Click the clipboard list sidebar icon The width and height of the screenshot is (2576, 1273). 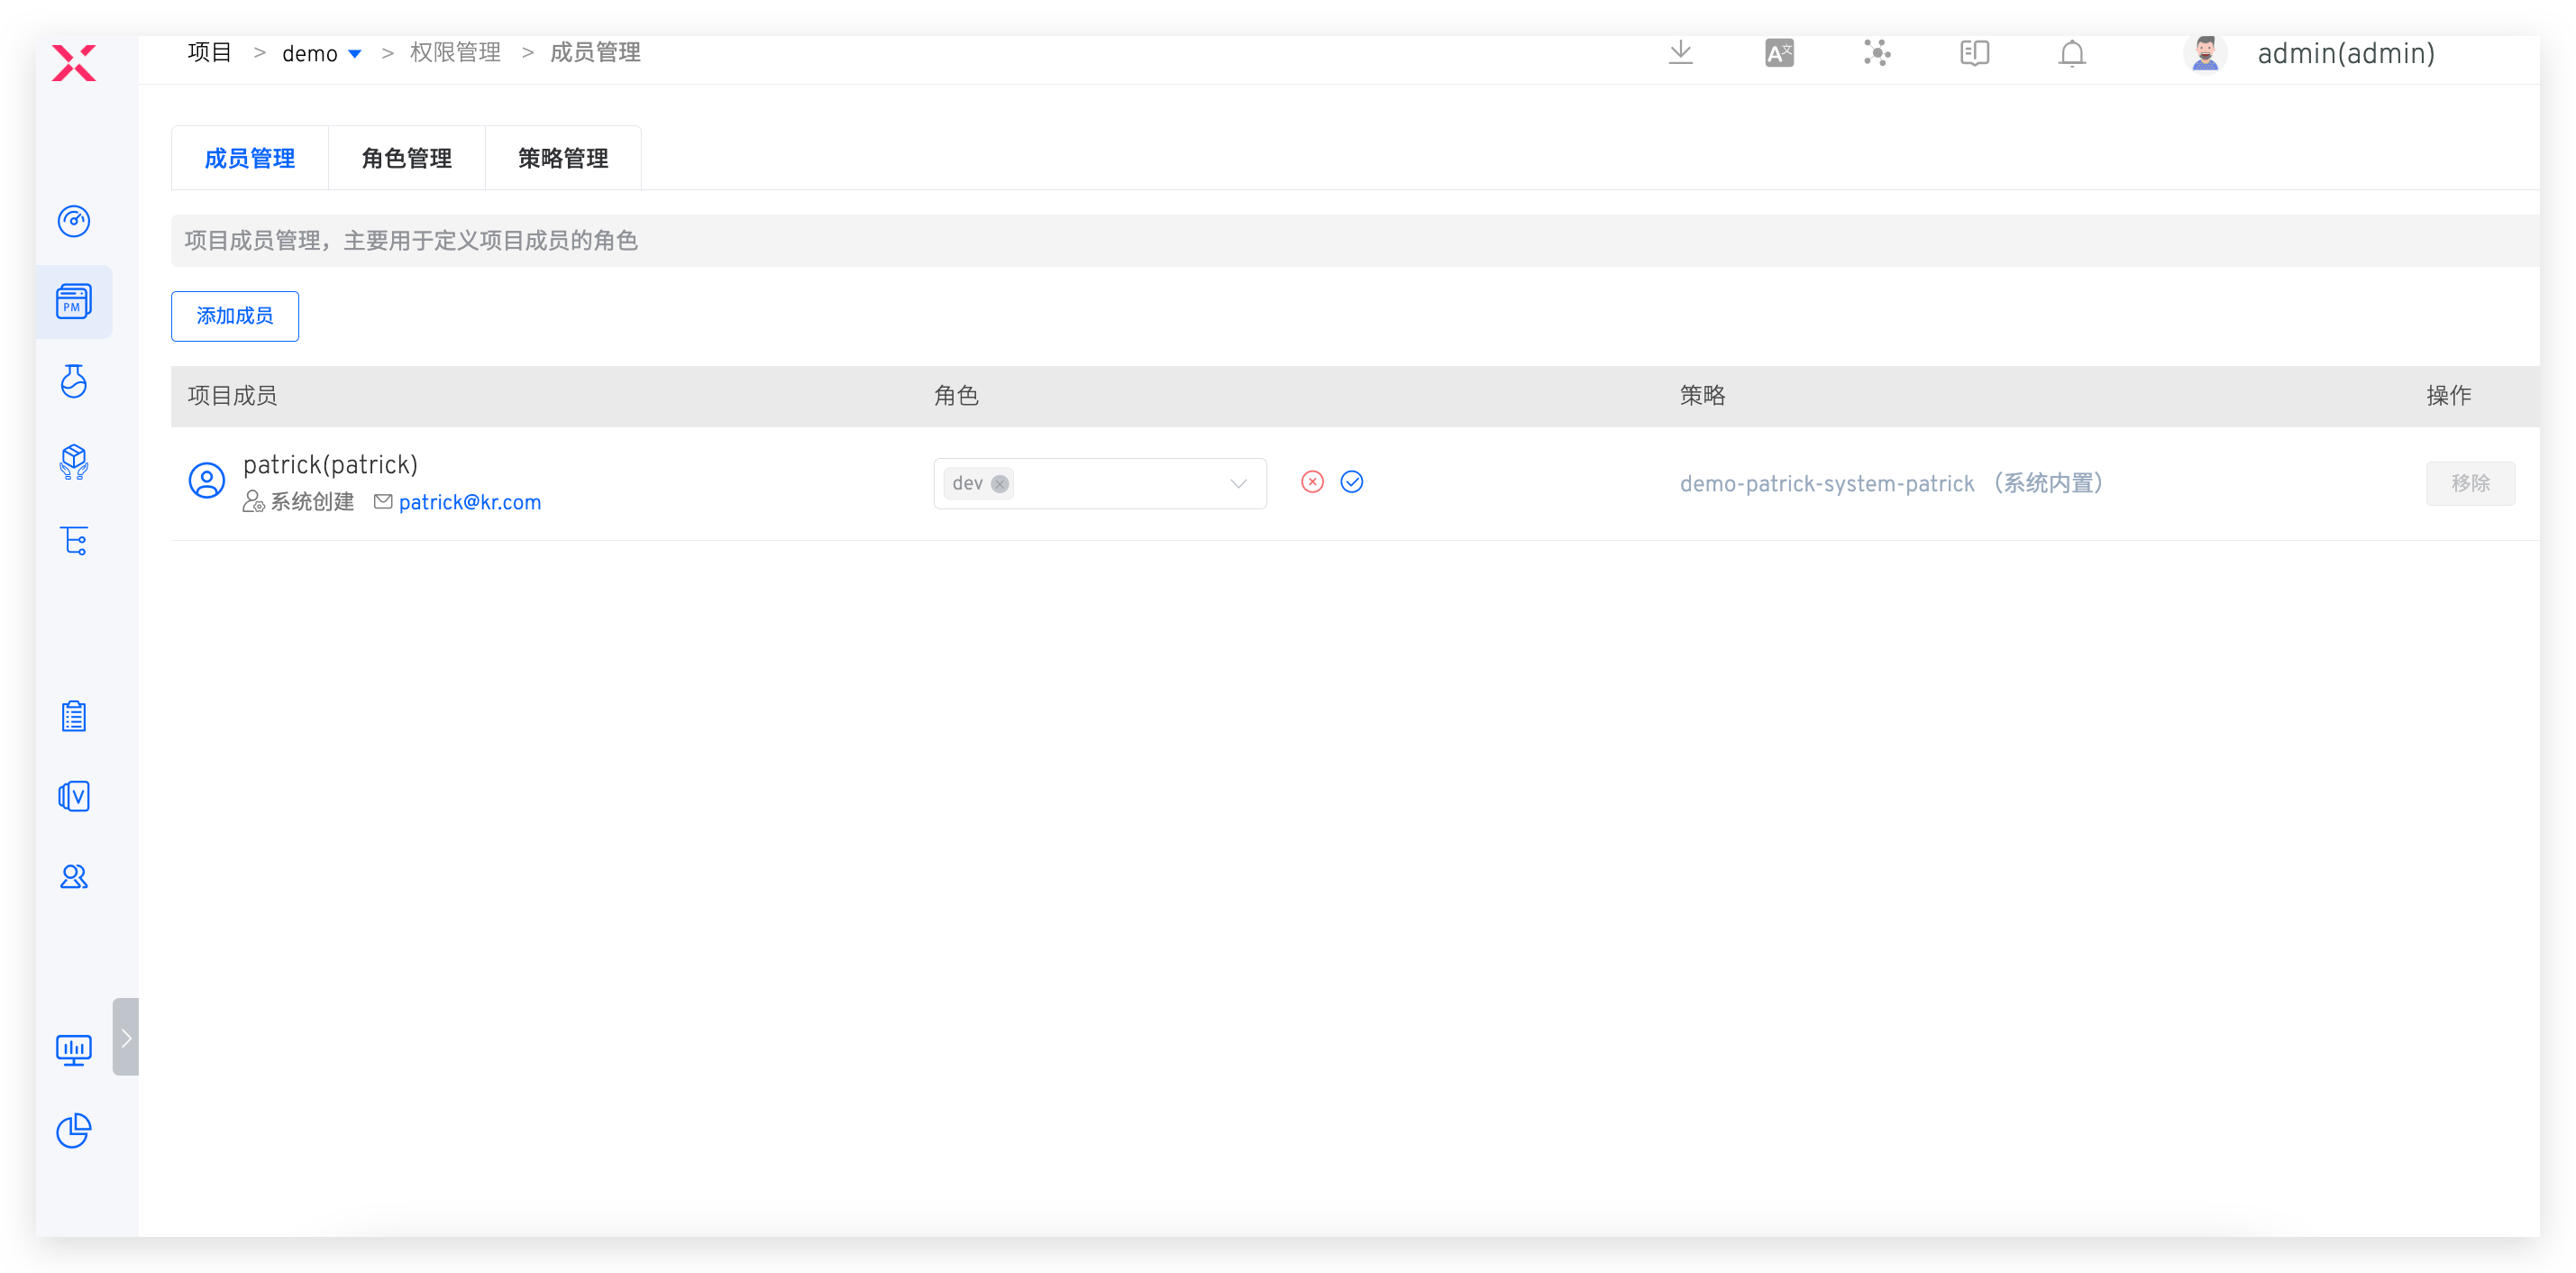coord(74,716)
